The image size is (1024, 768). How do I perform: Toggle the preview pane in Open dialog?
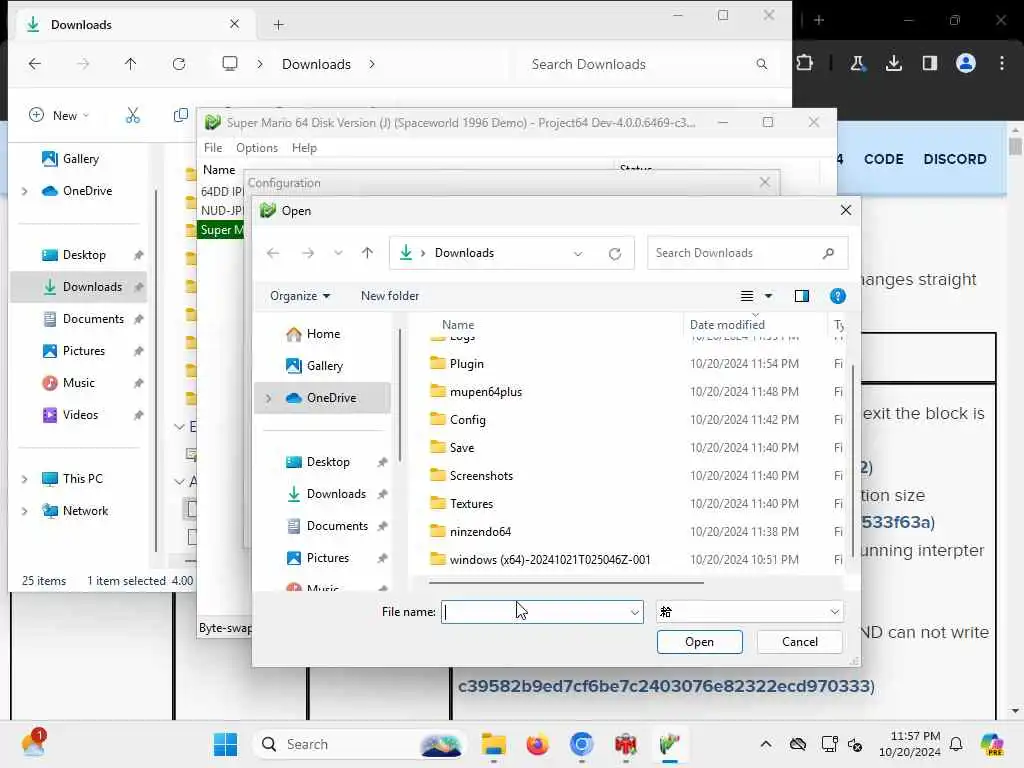(801, 296)
